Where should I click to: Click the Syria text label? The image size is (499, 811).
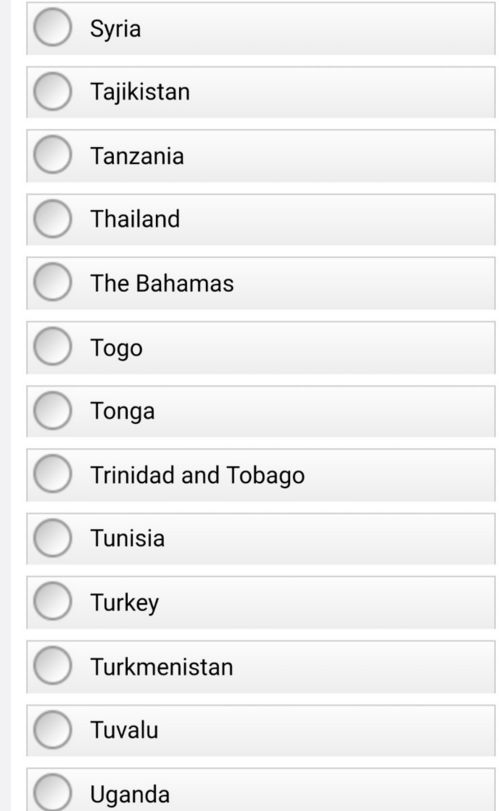tap(115, 29)
